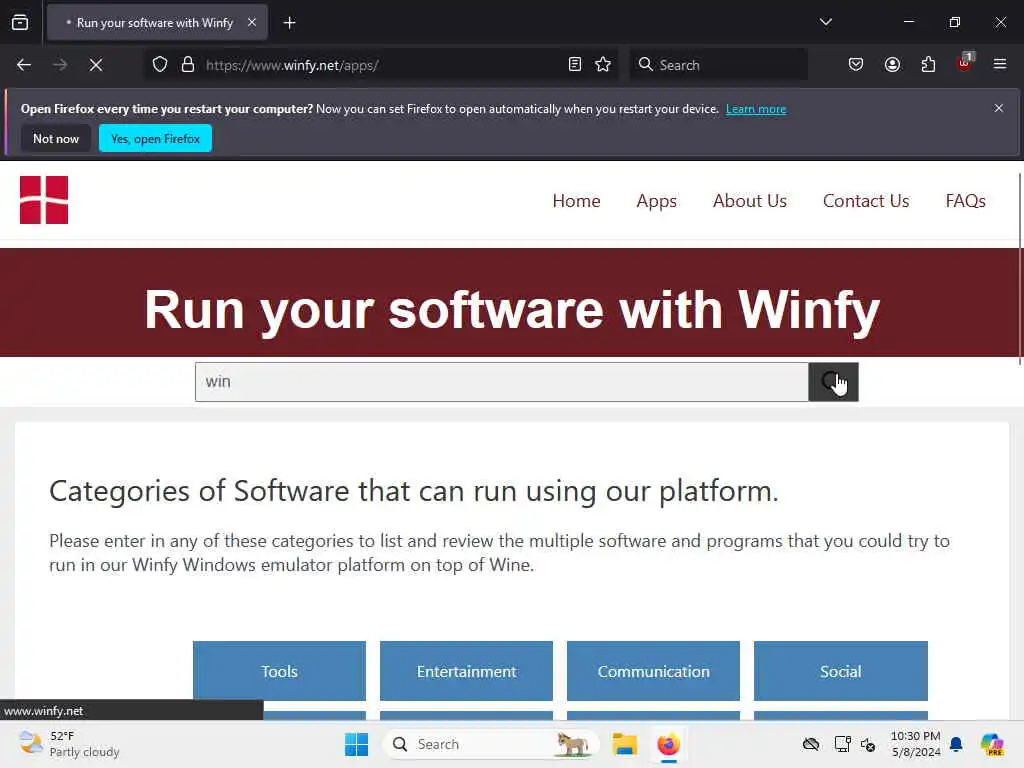Open the About Us page

coord(750,201)
